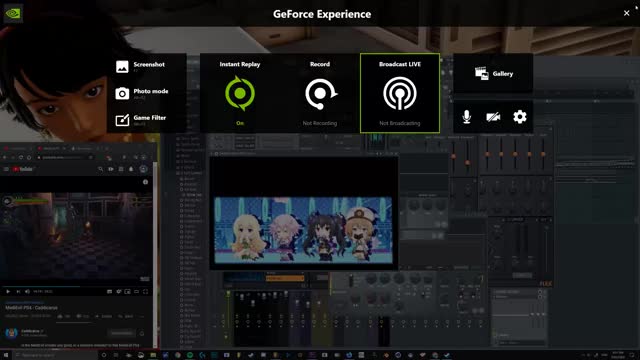This screenshot has width=640, height=360.
Task: Open the YouTube account avatar menu
Action: [x=143, y=169]
